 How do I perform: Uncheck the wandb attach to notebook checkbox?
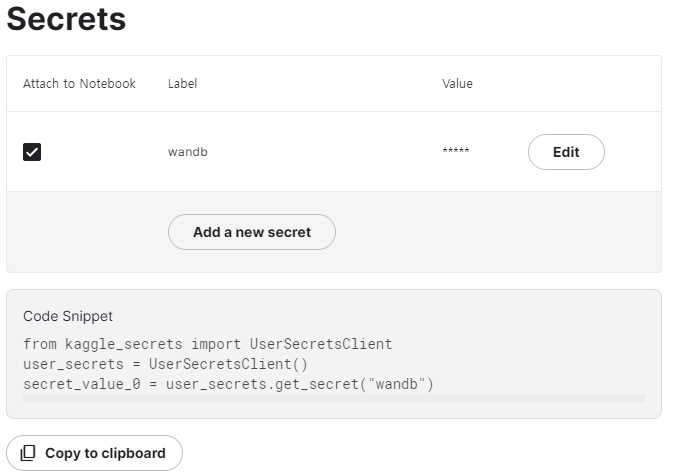(x=32, y=152)
